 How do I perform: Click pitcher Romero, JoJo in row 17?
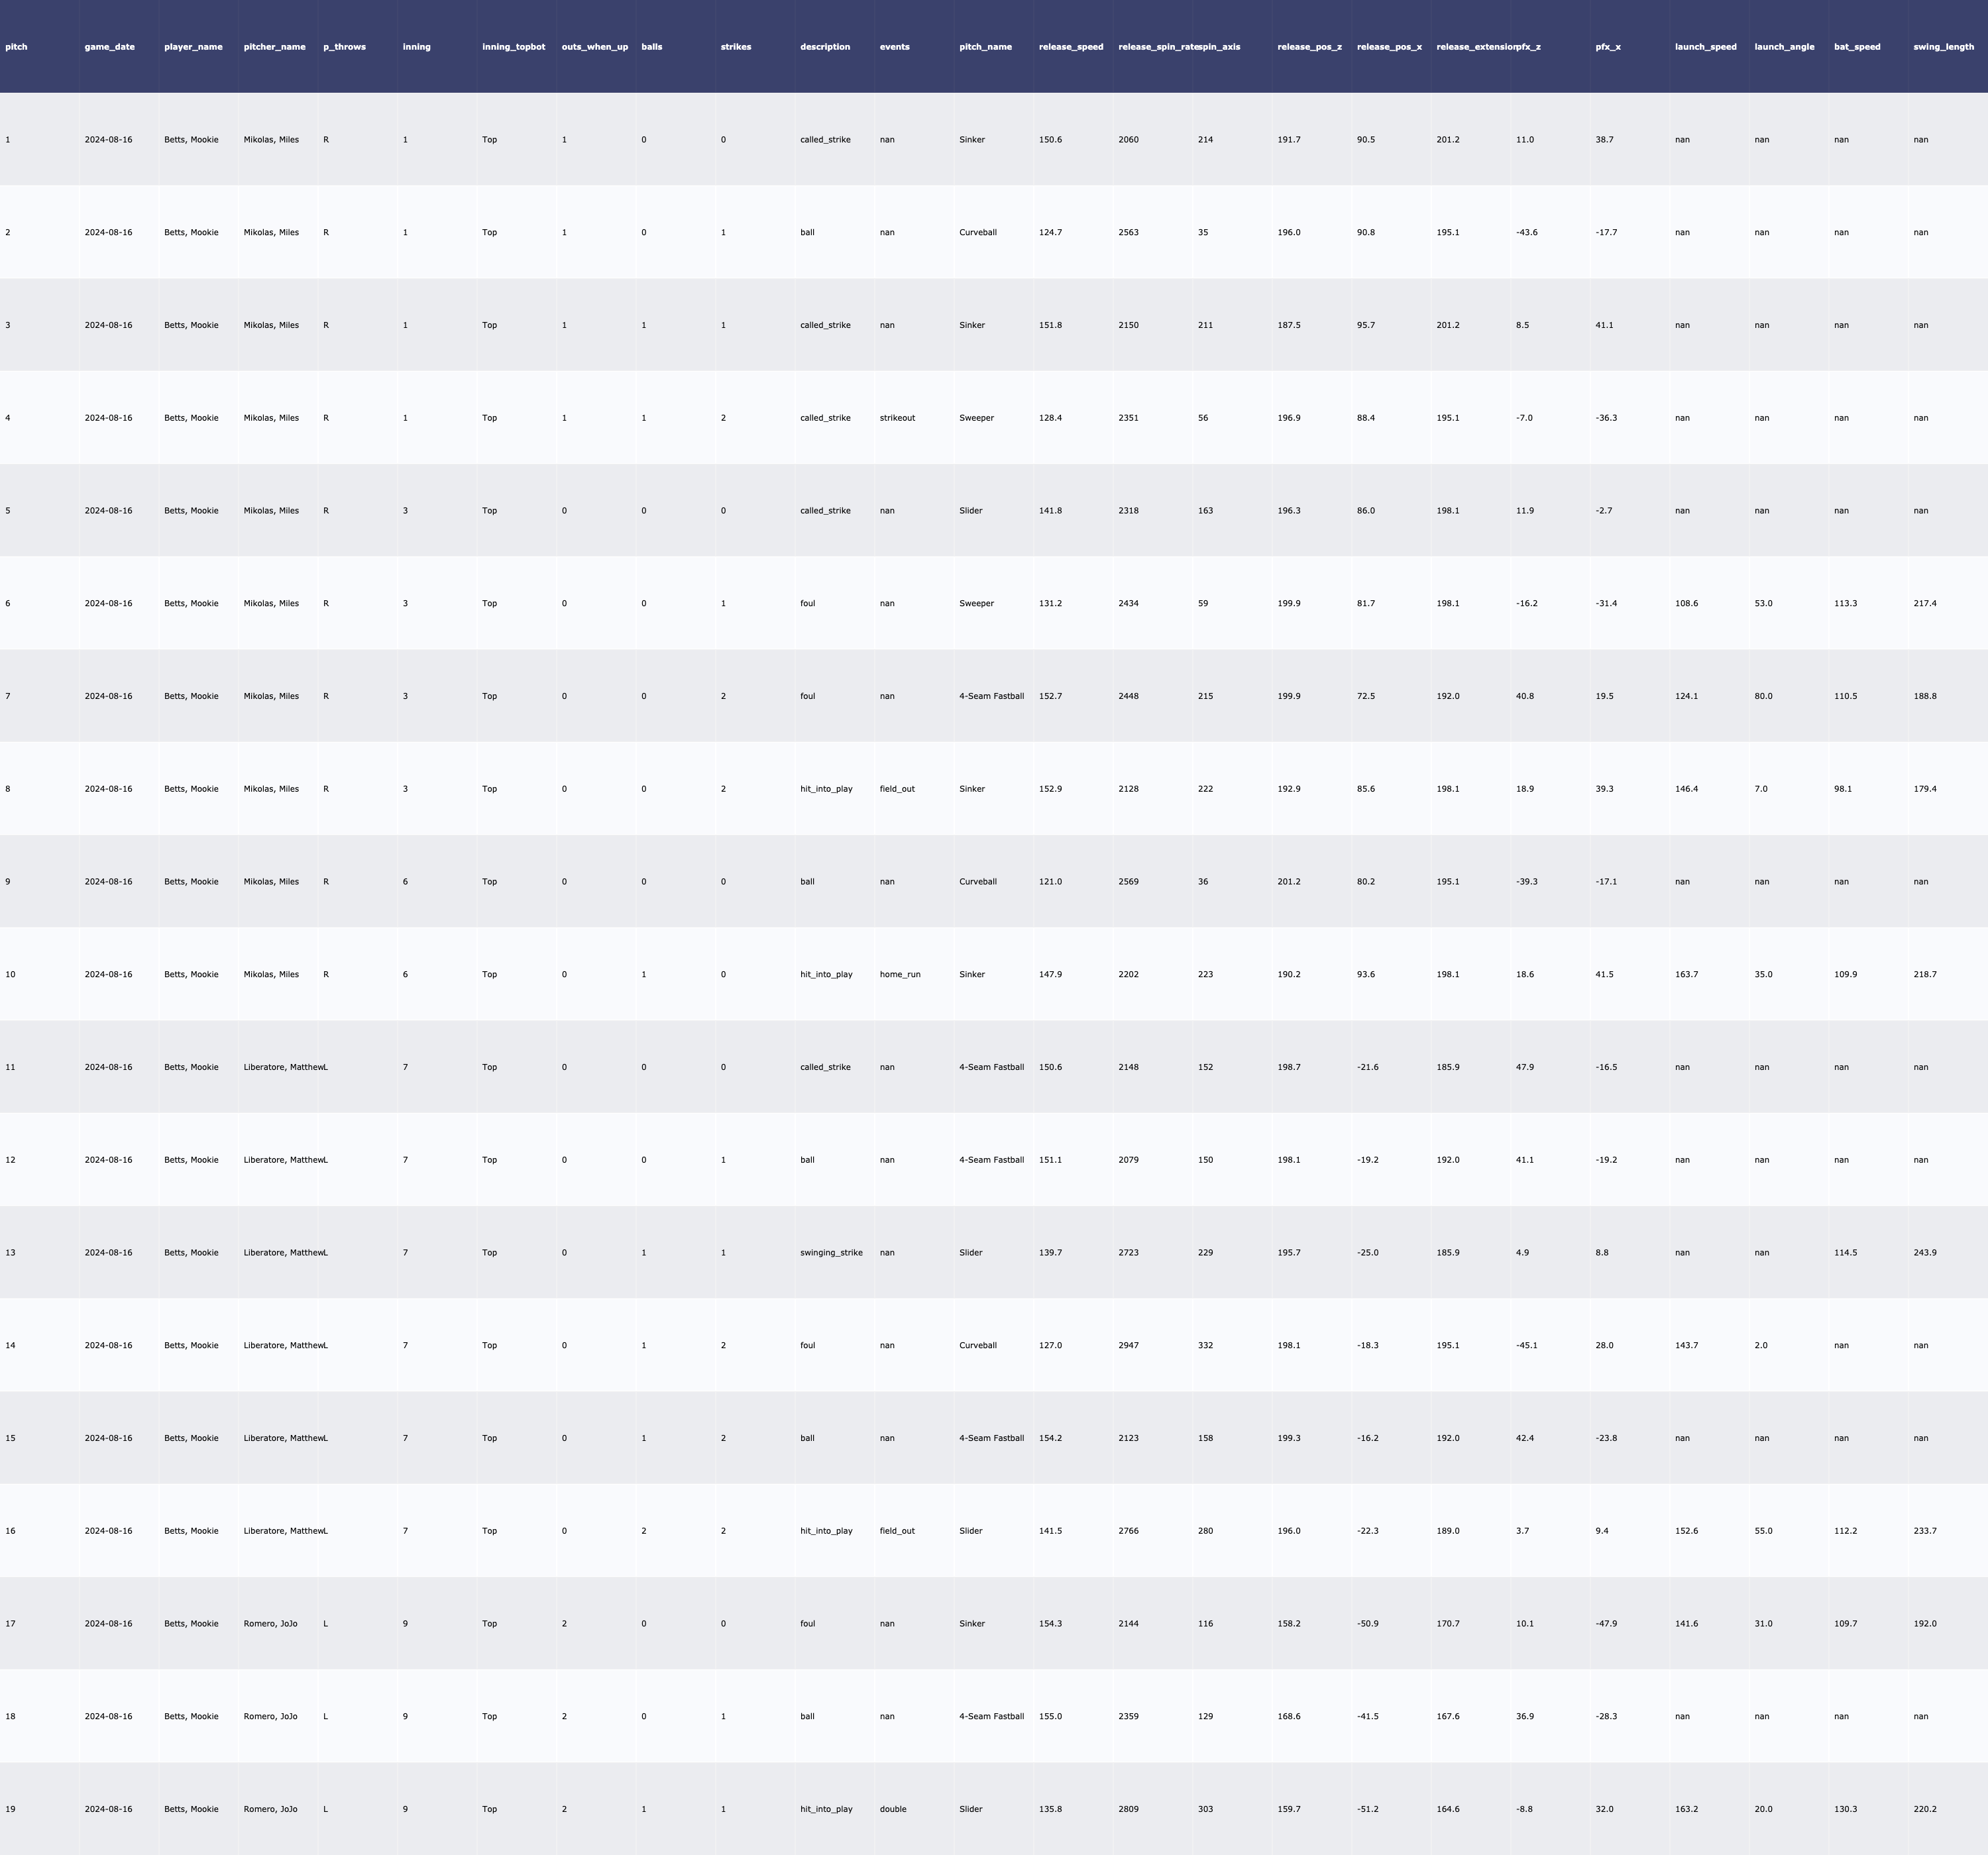pyautogui.click(x=270, y=1623)
